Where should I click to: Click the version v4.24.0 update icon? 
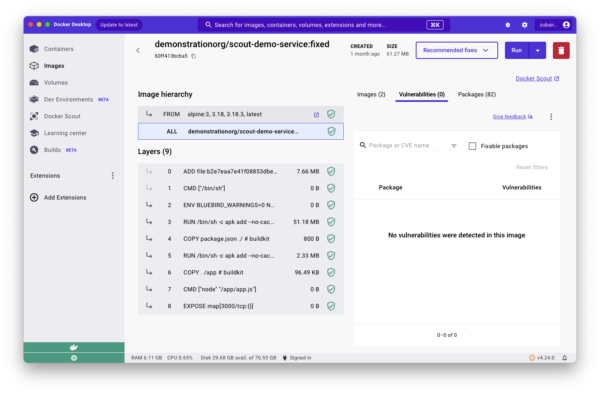pos(532,358)
